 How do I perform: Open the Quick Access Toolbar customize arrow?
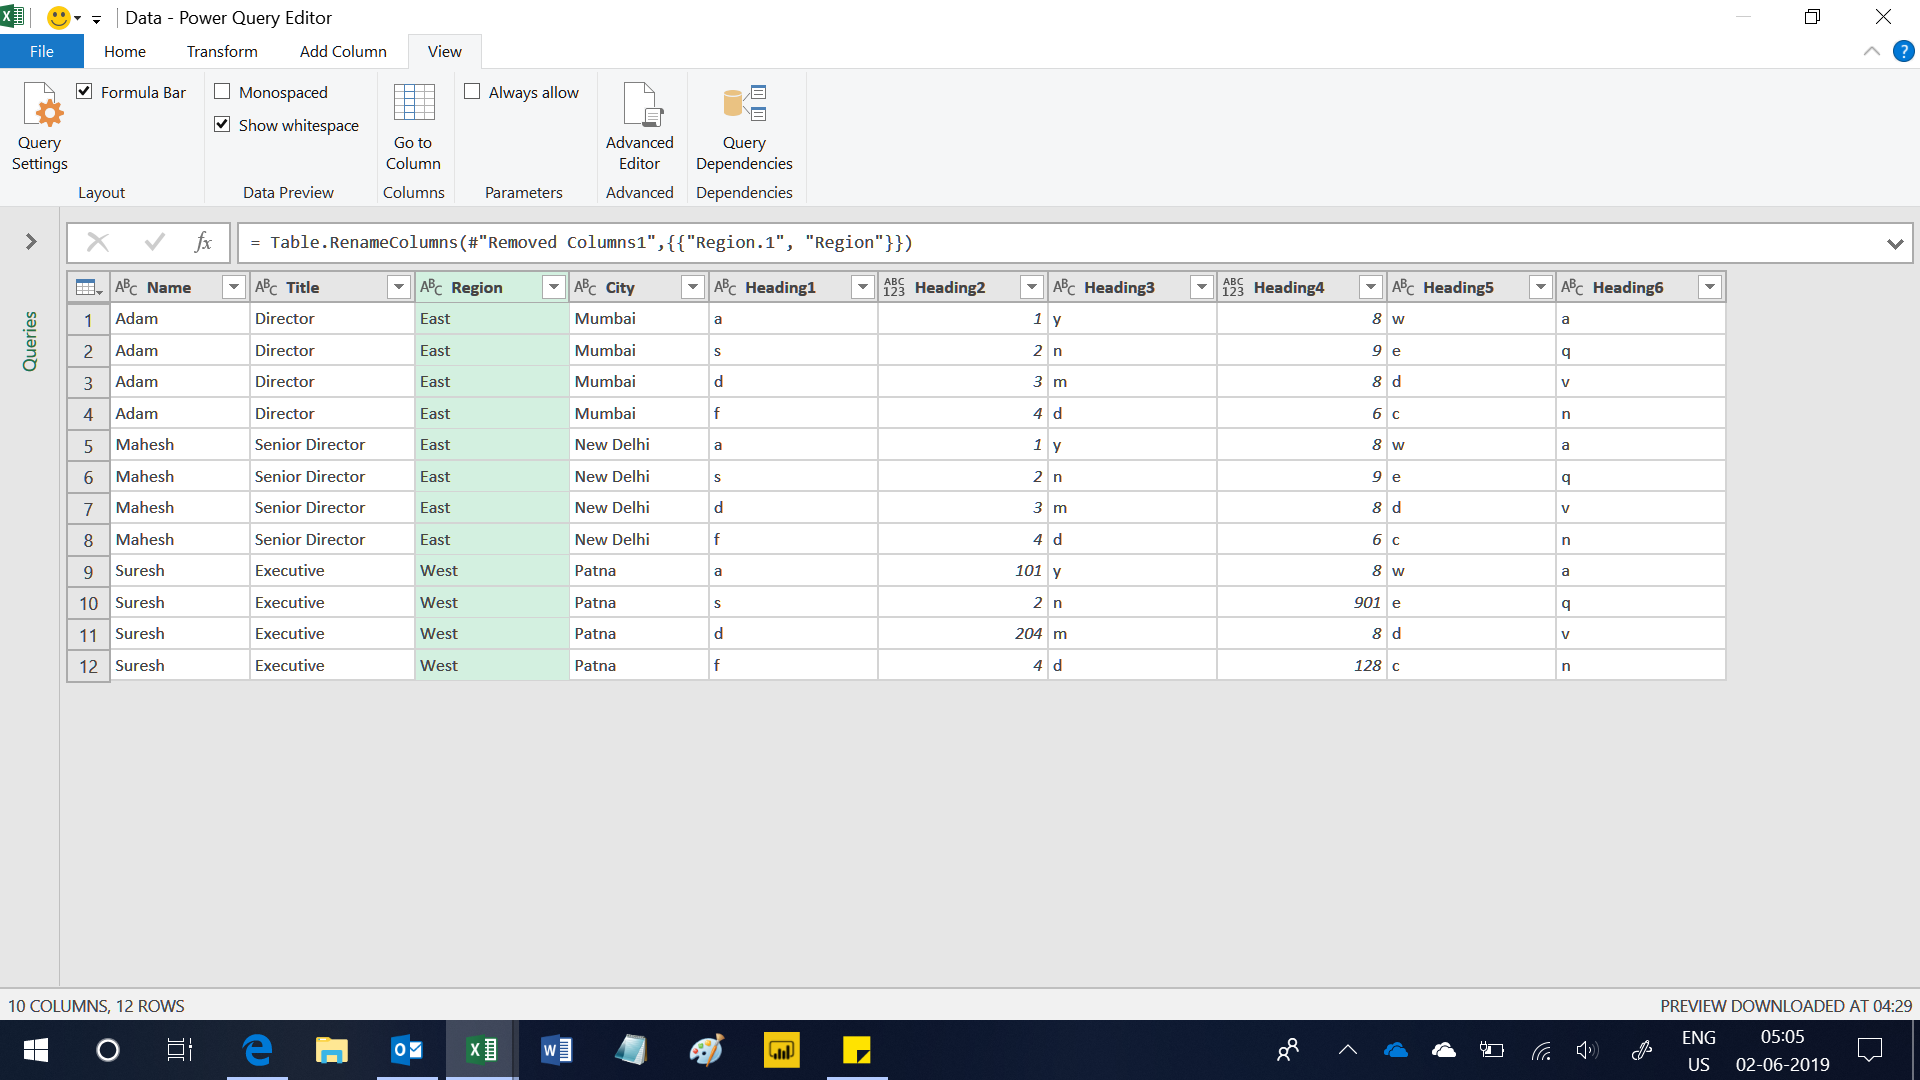click(x=96, y=19)
